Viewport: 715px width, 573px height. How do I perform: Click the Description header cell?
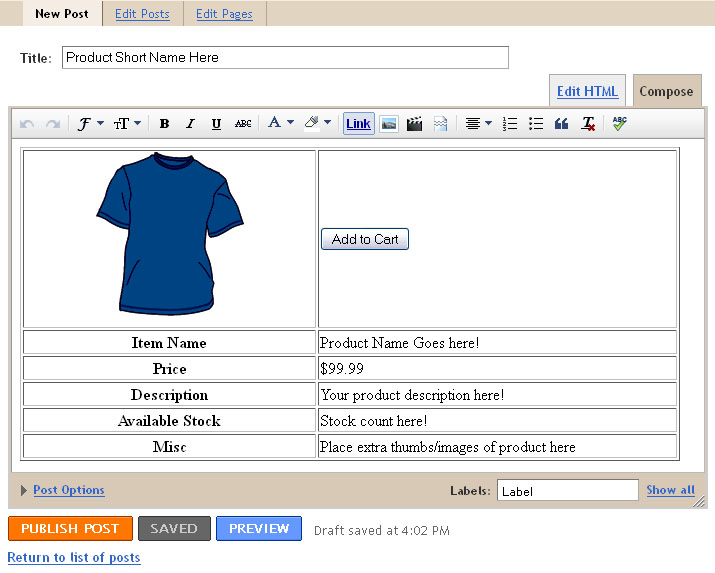[169, 394]
